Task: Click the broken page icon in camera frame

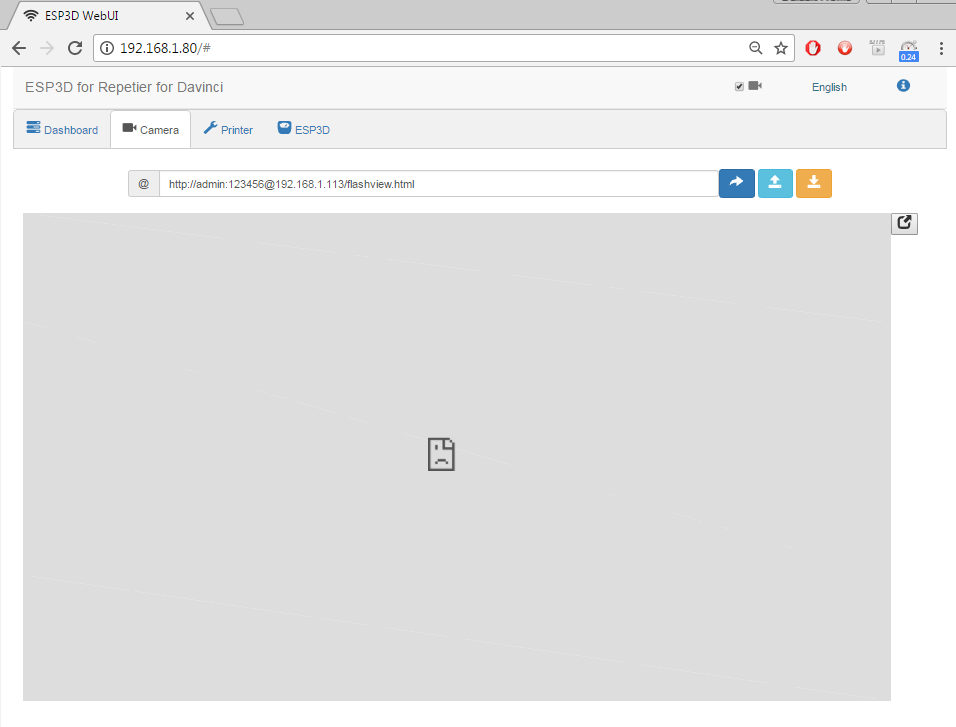Action: click(441, 454)
